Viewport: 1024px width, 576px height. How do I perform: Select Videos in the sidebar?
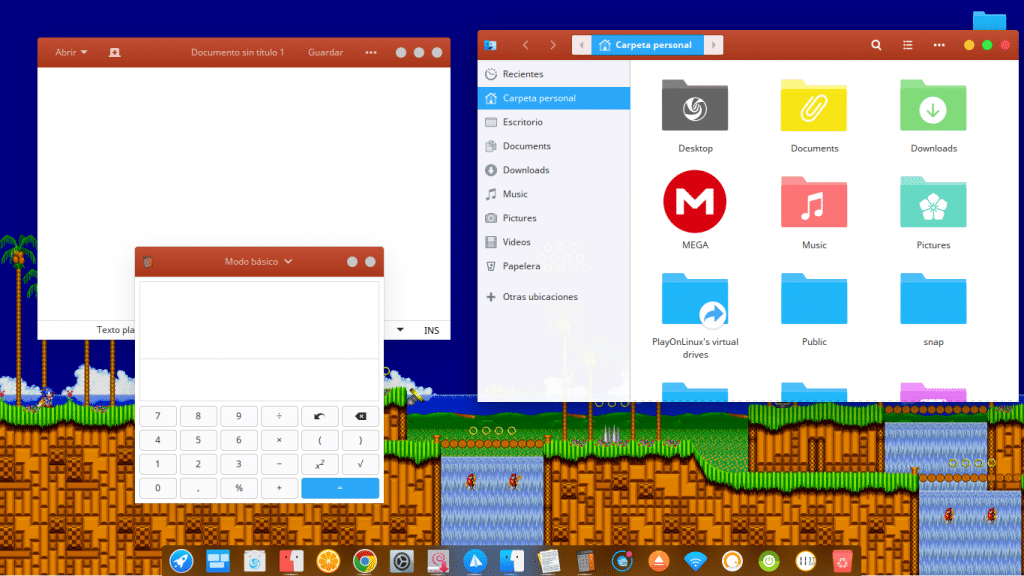click(554, 242)
